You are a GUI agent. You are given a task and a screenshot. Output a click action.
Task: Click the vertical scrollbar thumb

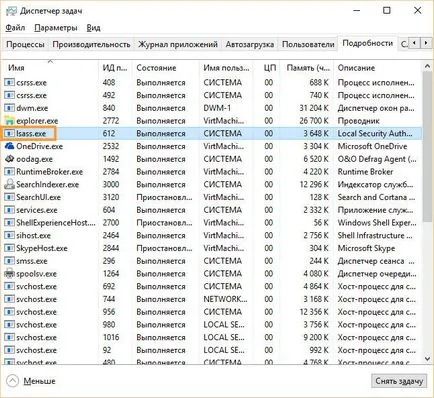click(427, 147)
